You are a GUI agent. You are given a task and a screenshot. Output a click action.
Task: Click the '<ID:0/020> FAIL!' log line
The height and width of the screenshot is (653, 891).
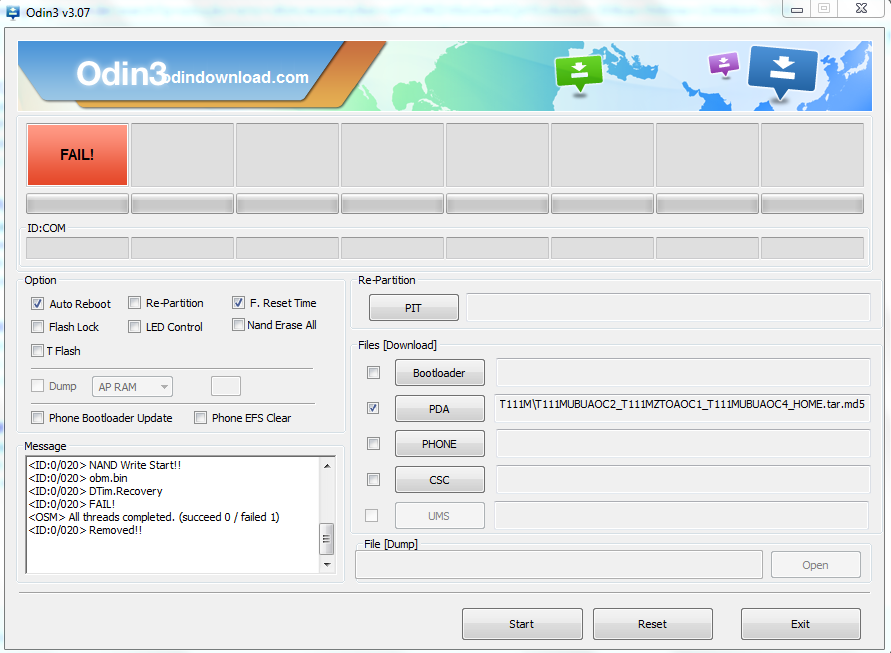(72, 504)
